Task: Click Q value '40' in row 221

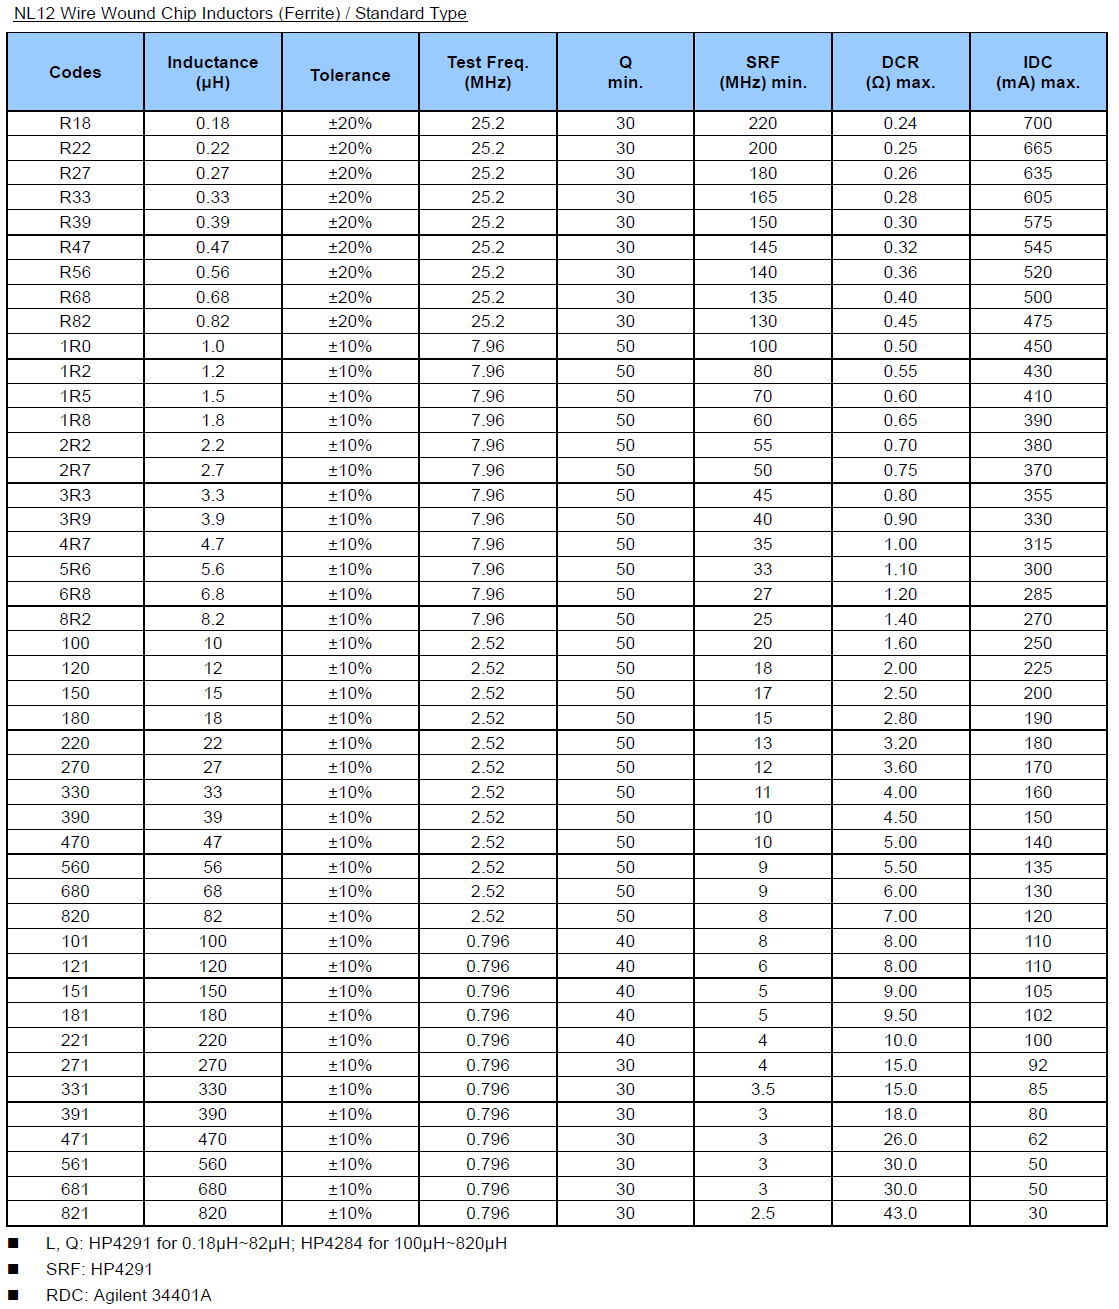Action: pos(625,1040)
